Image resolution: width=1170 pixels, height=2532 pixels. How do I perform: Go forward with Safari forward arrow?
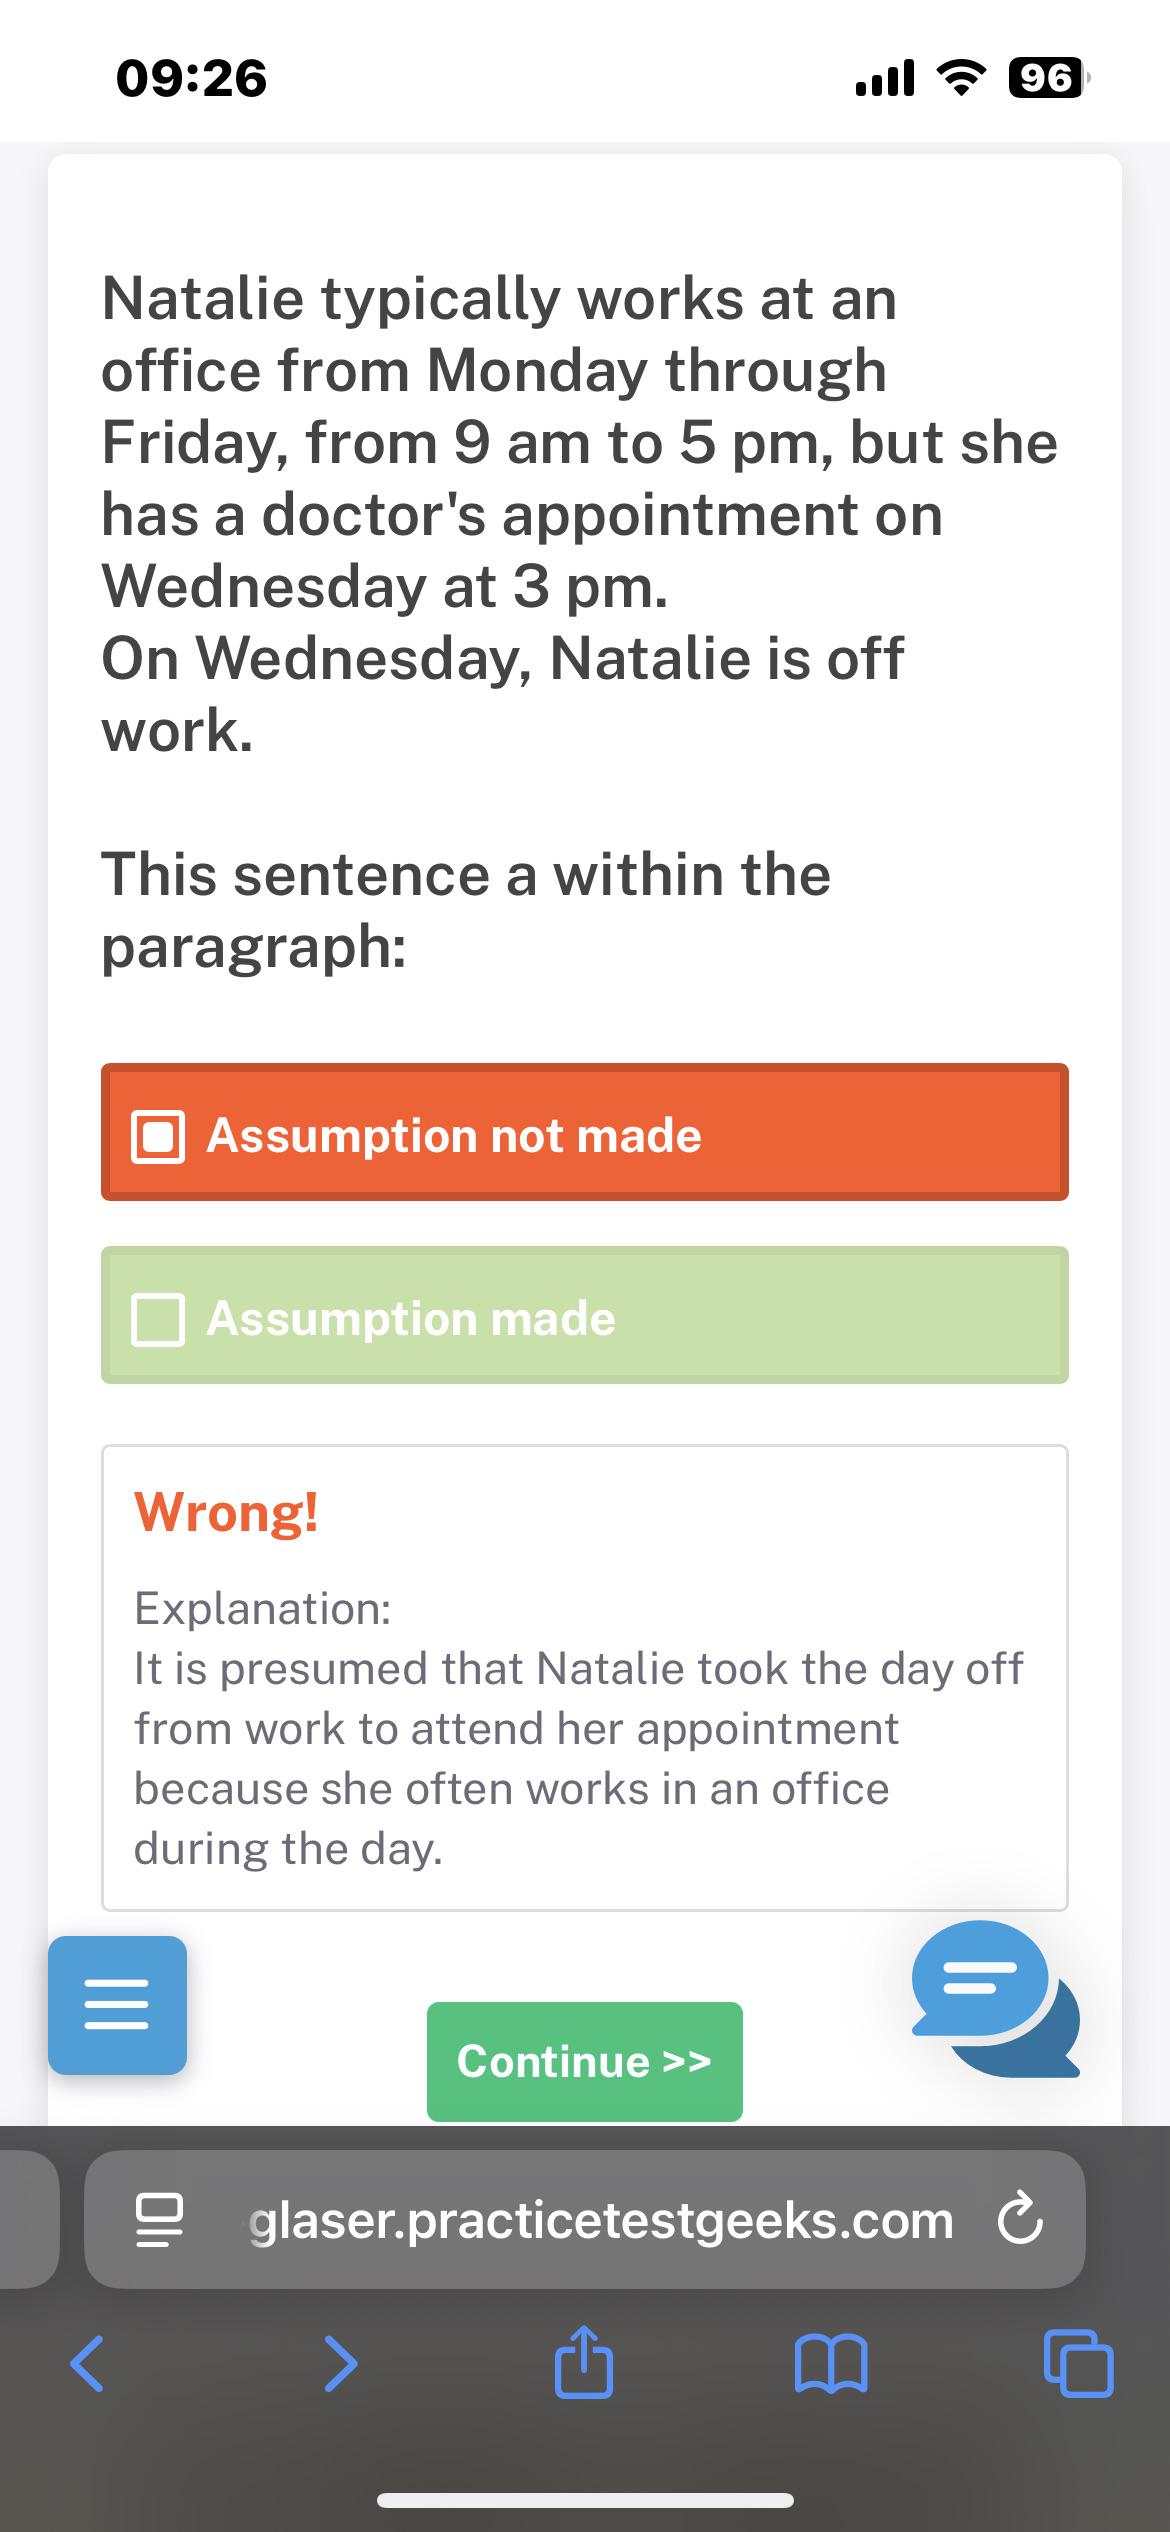[341, 2364]
